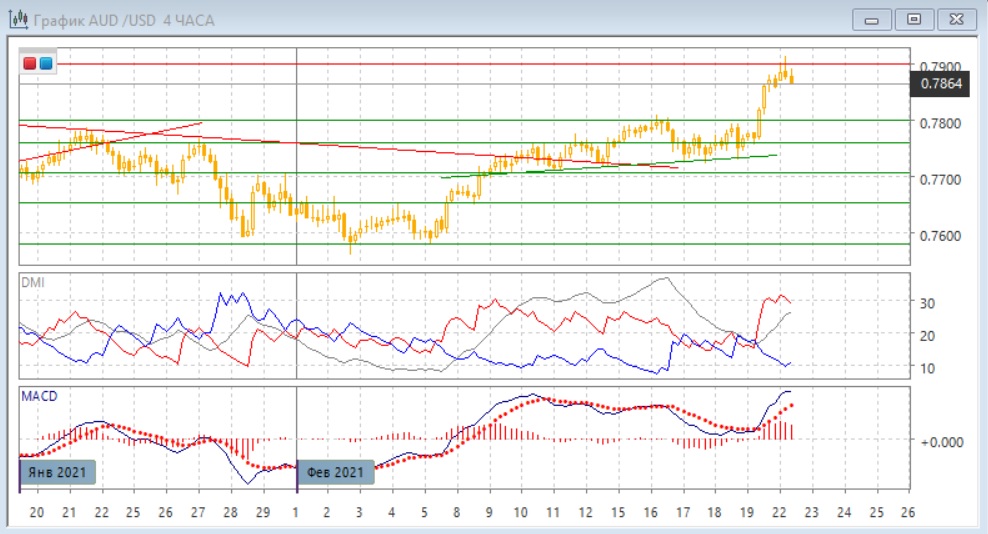The image size is (988, 534).
Task: Click date 22 at right of time axis
Action: (779, 511)
